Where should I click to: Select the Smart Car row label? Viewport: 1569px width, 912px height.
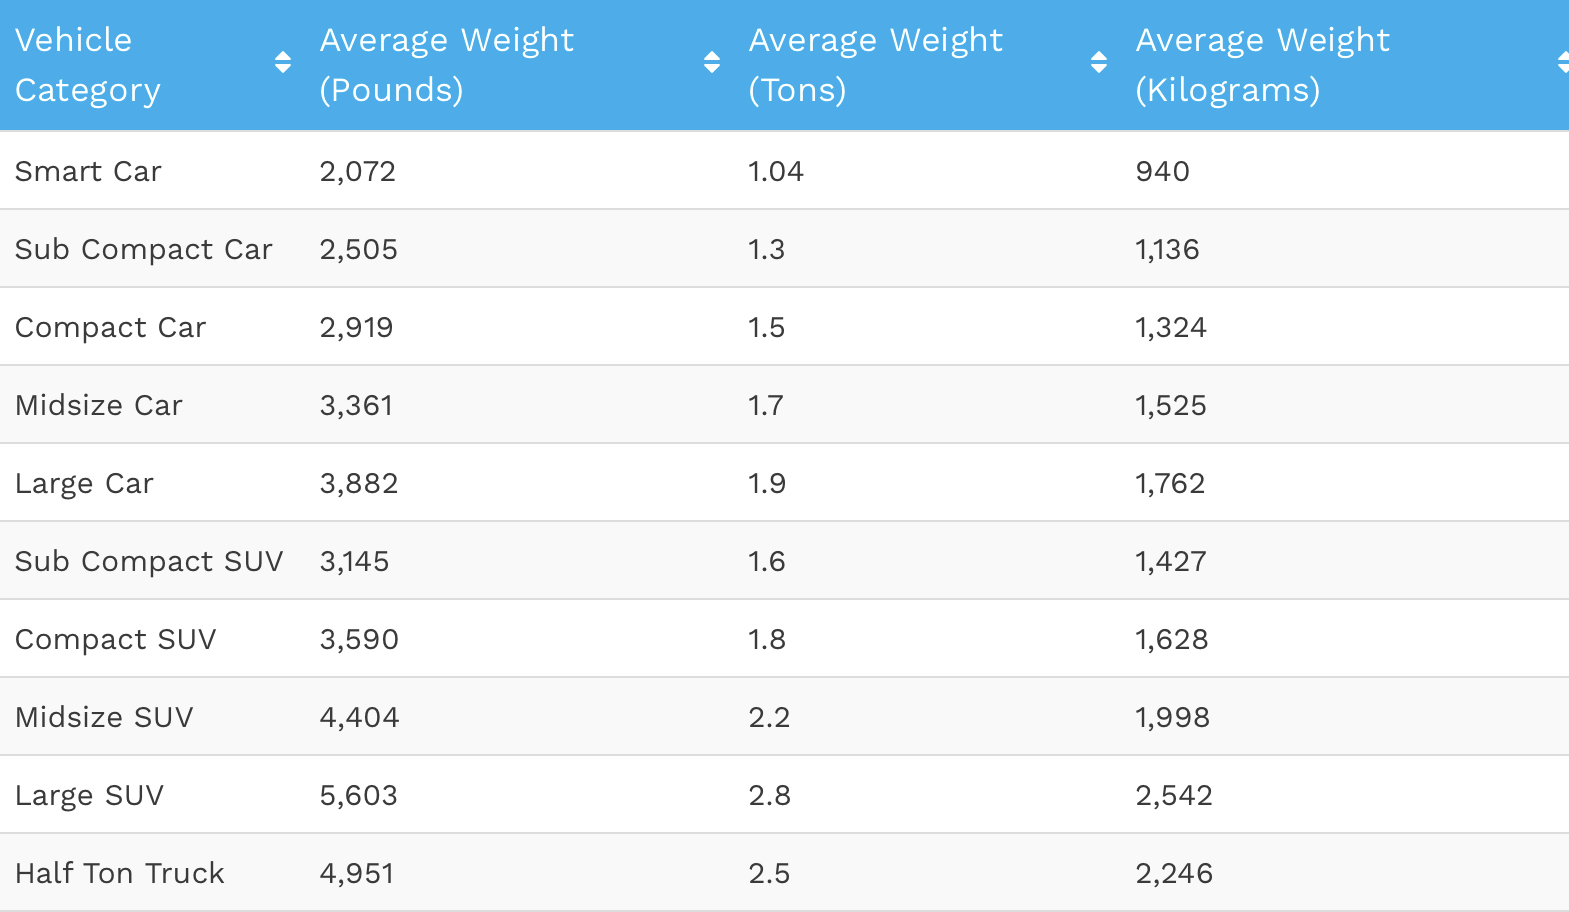(x=88, y=171)
